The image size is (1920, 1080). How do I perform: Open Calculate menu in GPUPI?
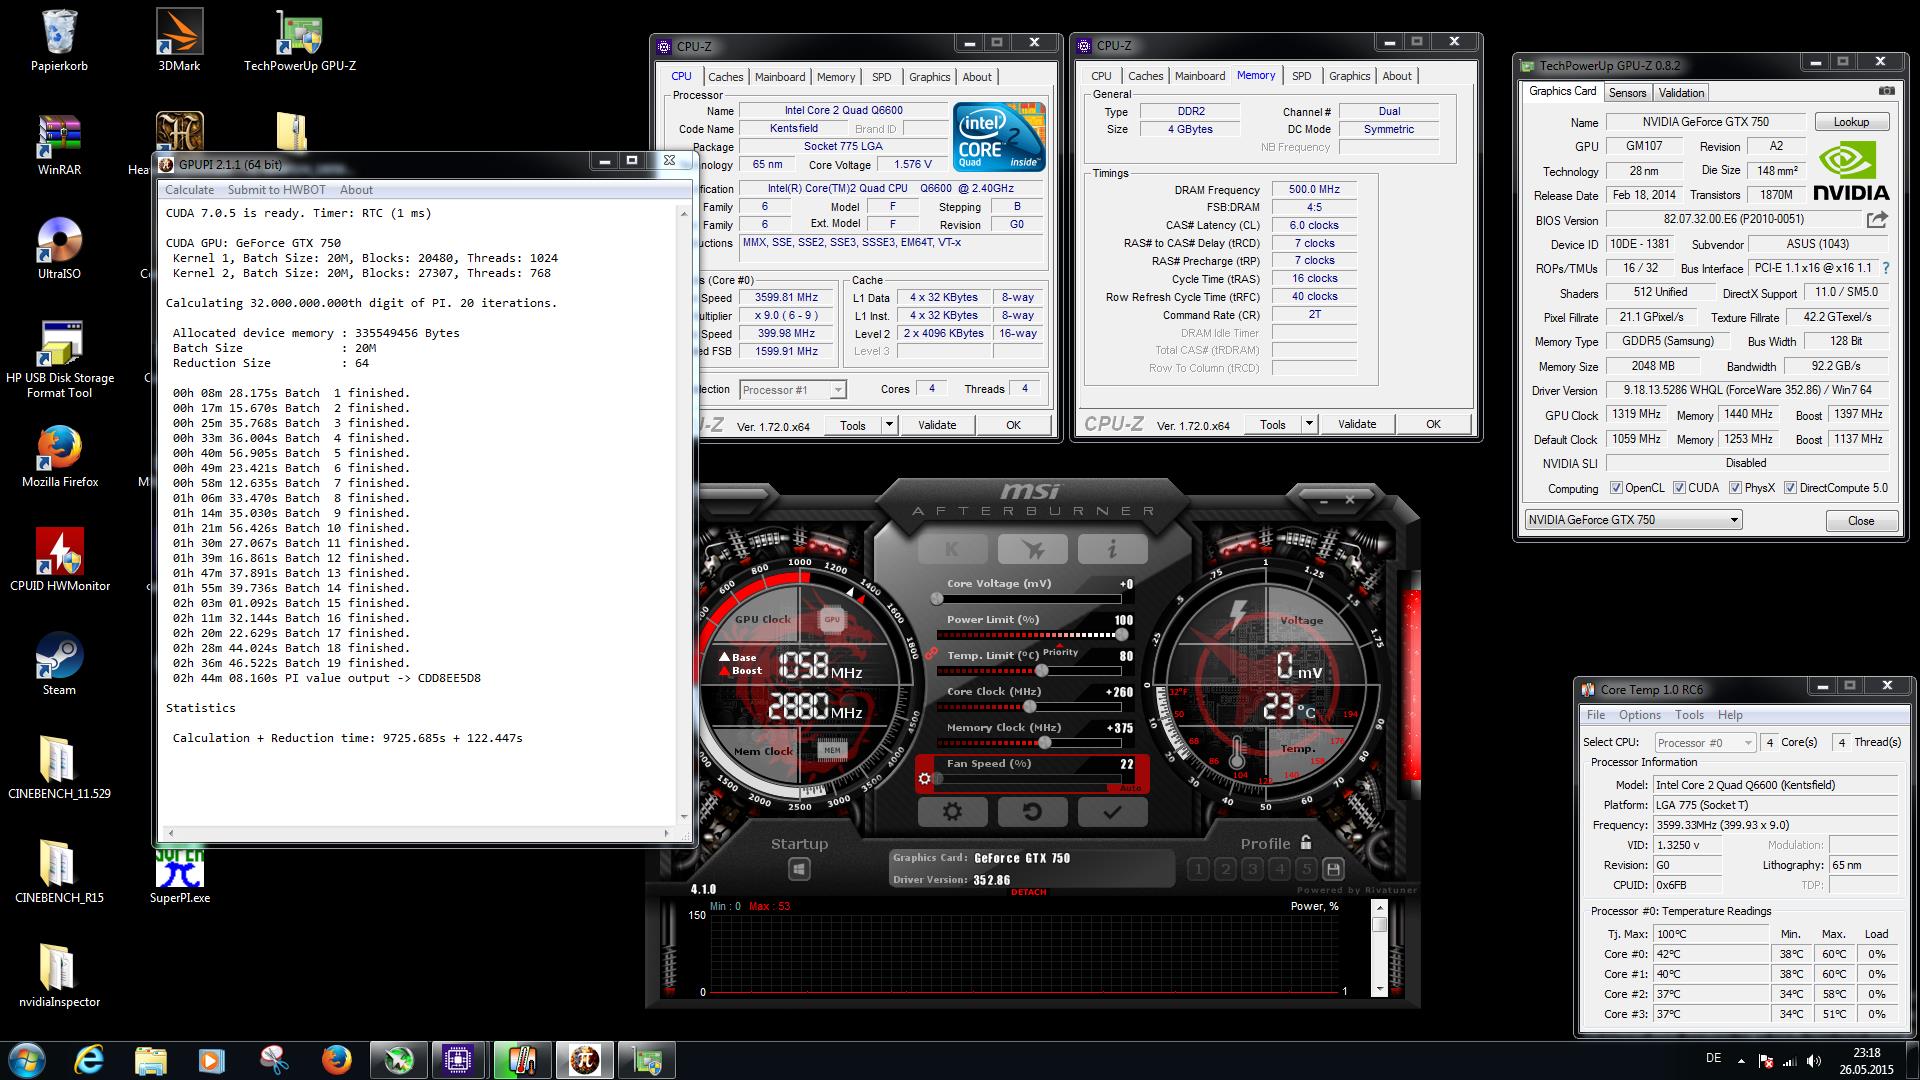189,190
